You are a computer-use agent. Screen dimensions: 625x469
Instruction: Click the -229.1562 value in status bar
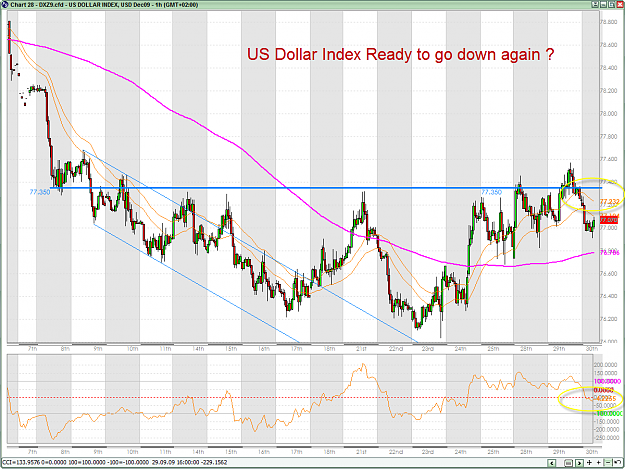pyautogui.click(x=216, y=462)
